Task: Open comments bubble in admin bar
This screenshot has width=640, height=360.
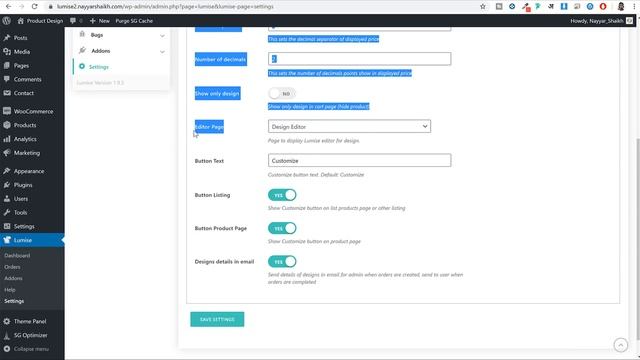Action: [x=76, y=20]
